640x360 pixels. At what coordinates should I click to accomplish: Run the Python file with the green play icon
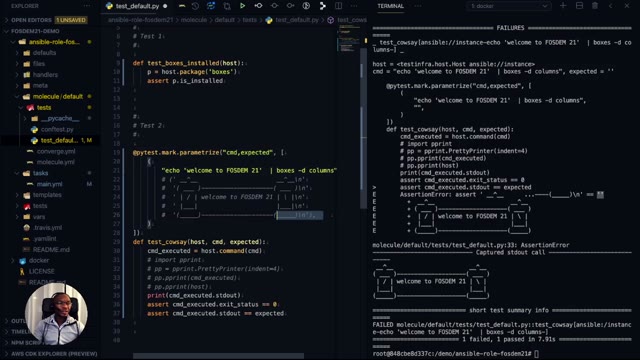pos(242,6)
